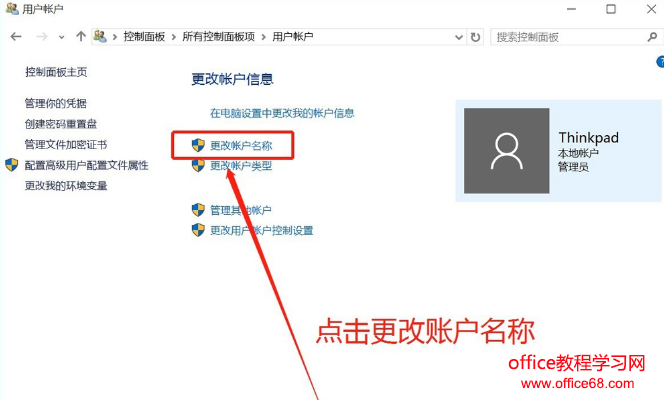Click shield icon beside 更改用户帐户控制设置
The image size is (664, 400).
point(198,230)
